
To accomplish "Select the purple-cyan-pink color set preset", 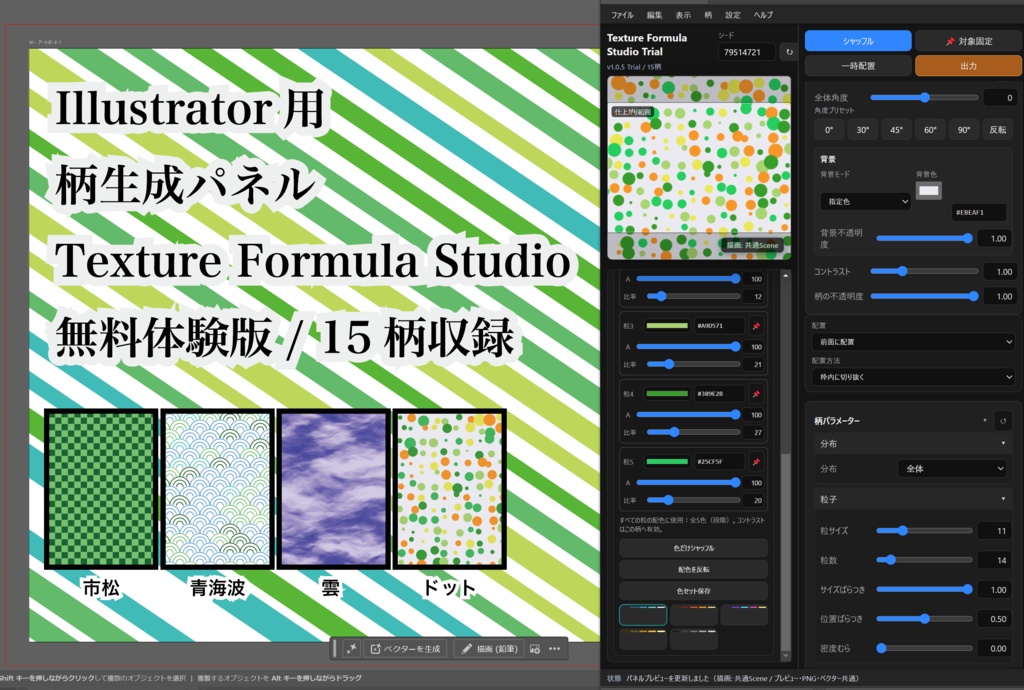I will (744, 615).
